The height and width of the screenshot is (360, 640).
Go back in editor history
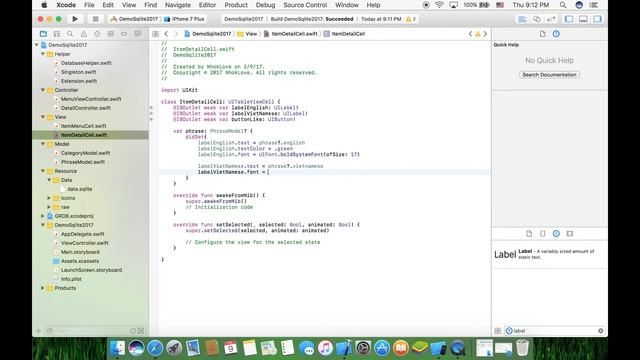click(166, 34)
